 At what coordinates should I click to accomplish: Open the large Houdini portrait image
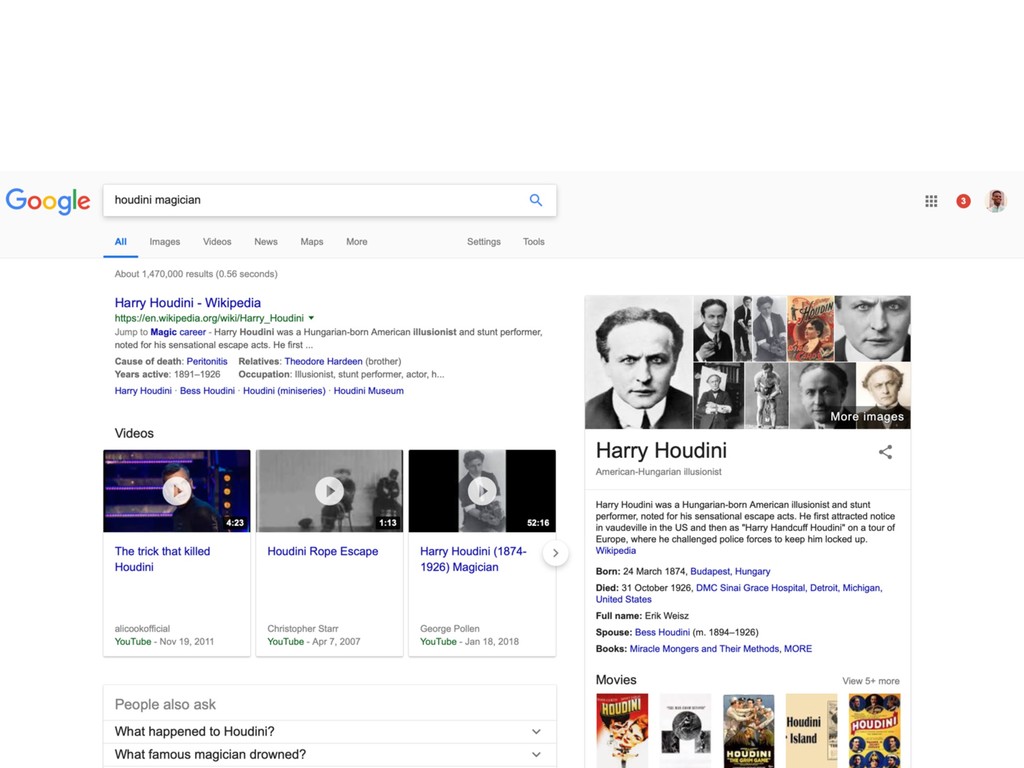pyautogui.click(x=639, y=362)
